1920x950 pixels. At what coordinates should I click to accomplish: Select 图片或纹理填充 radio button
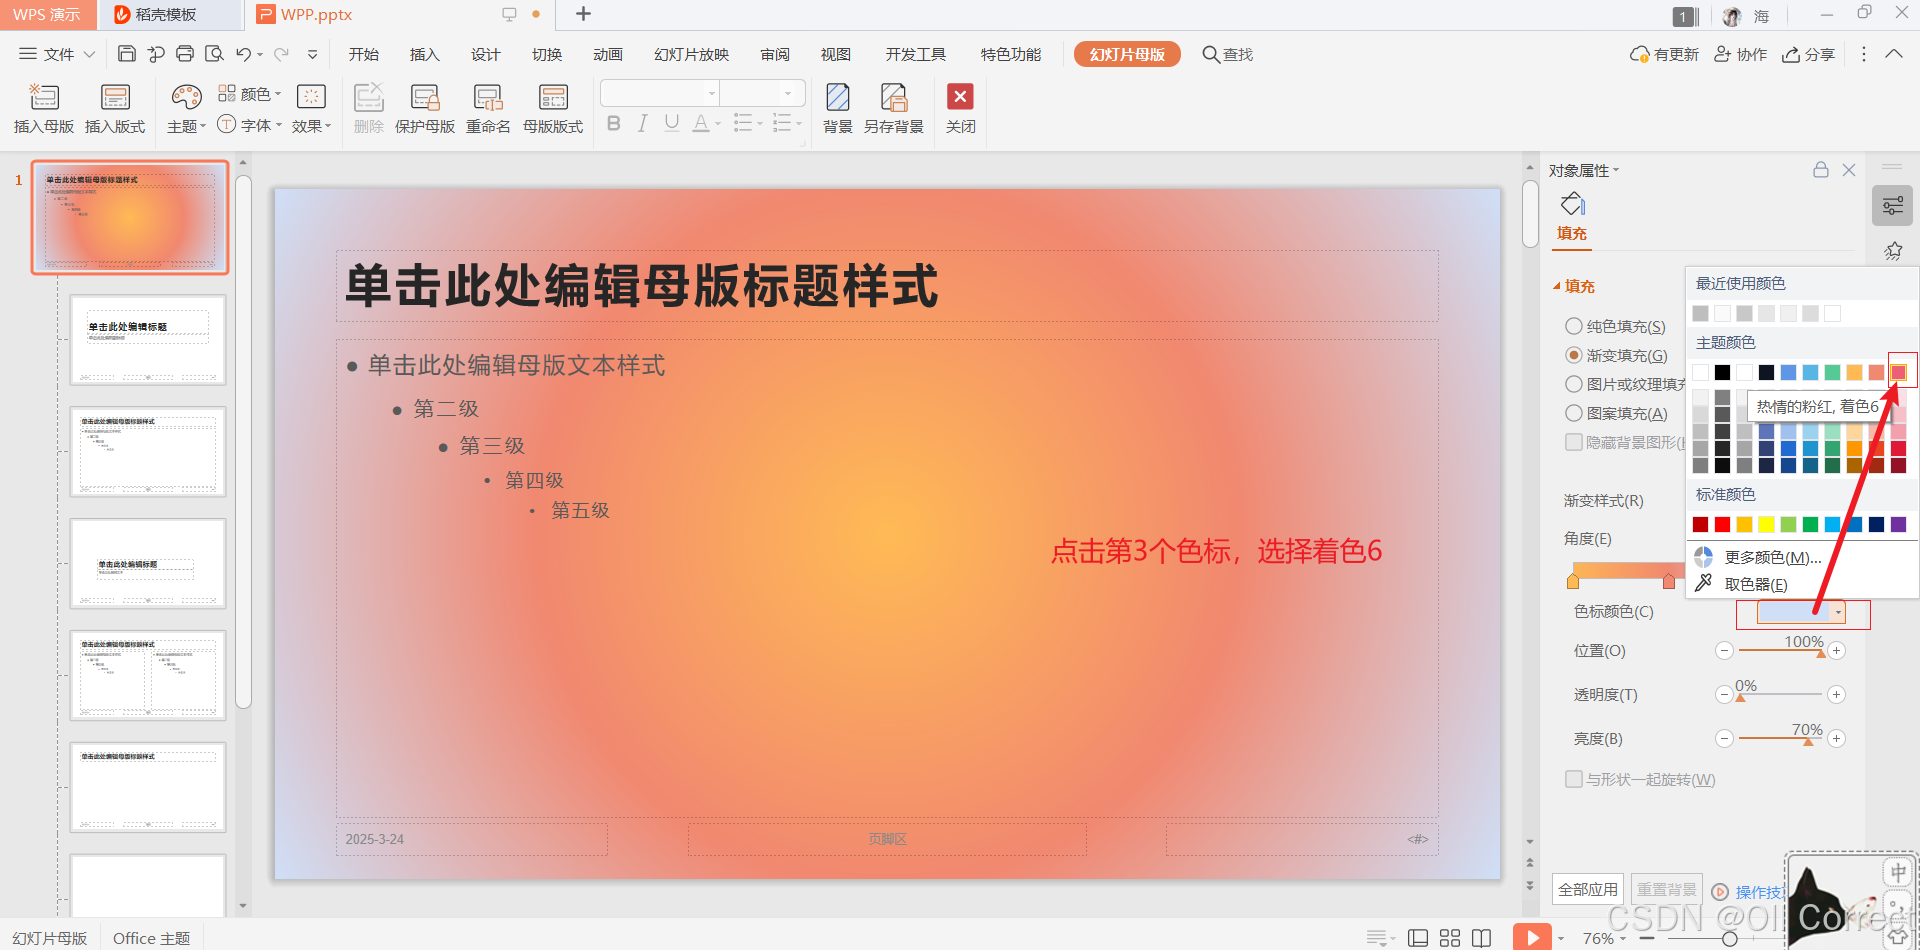pyautogui.click(x=1574, y=384)
